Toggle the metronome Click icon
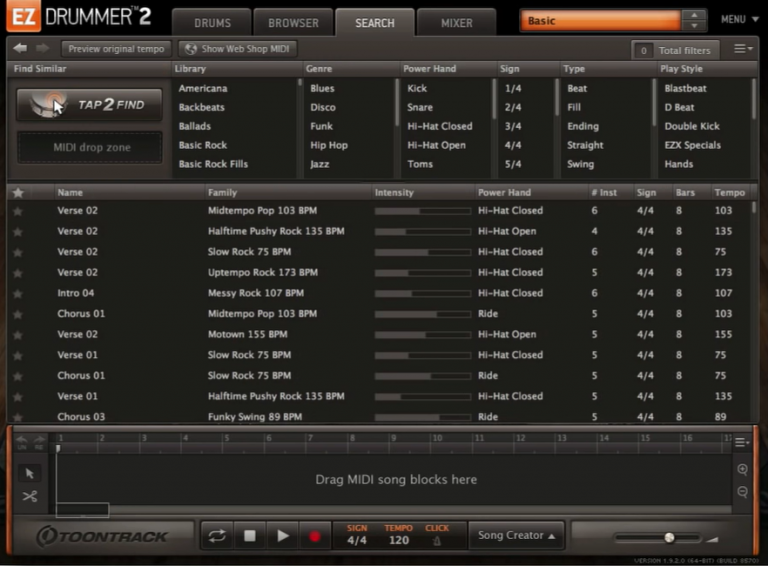Screen dimensions: 768x566 click(x=436, y=540)
